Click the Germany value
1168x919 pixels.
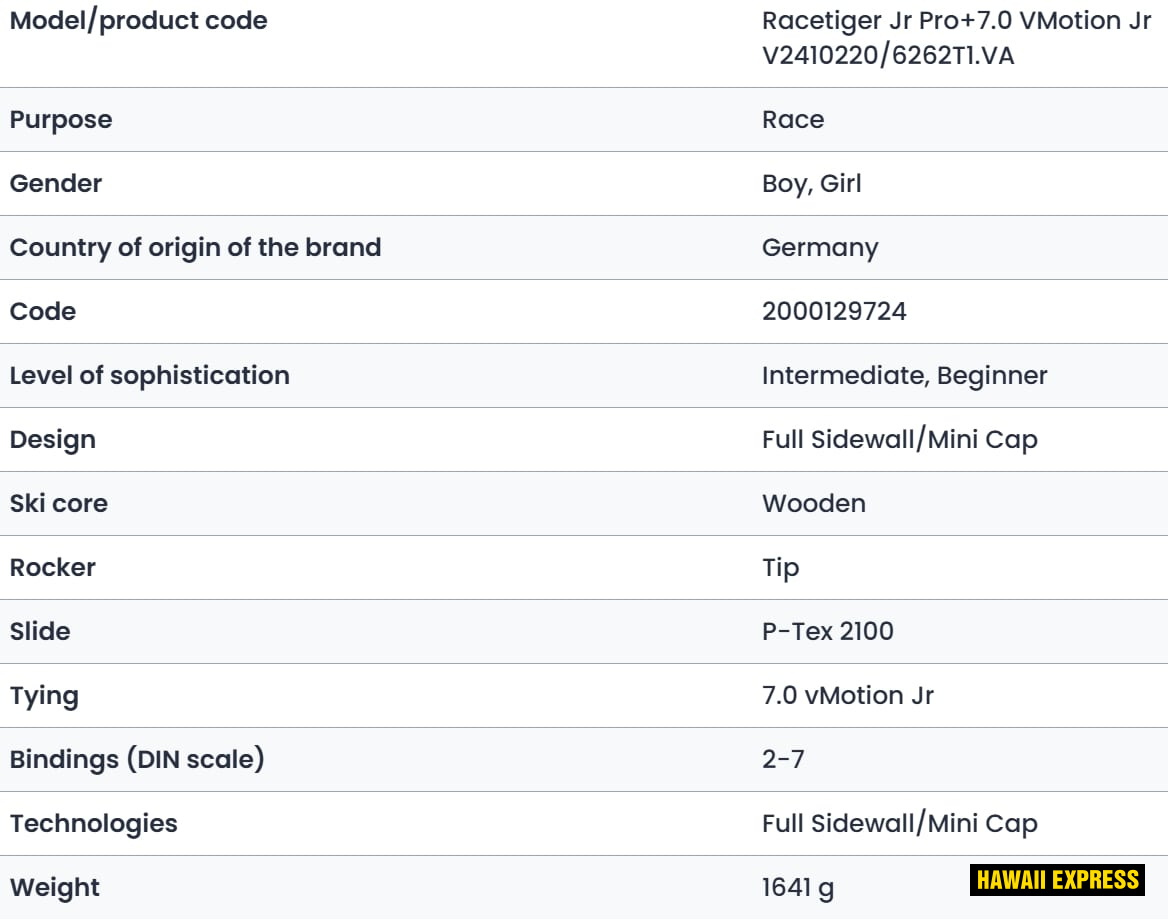click(x=820, y=248)
